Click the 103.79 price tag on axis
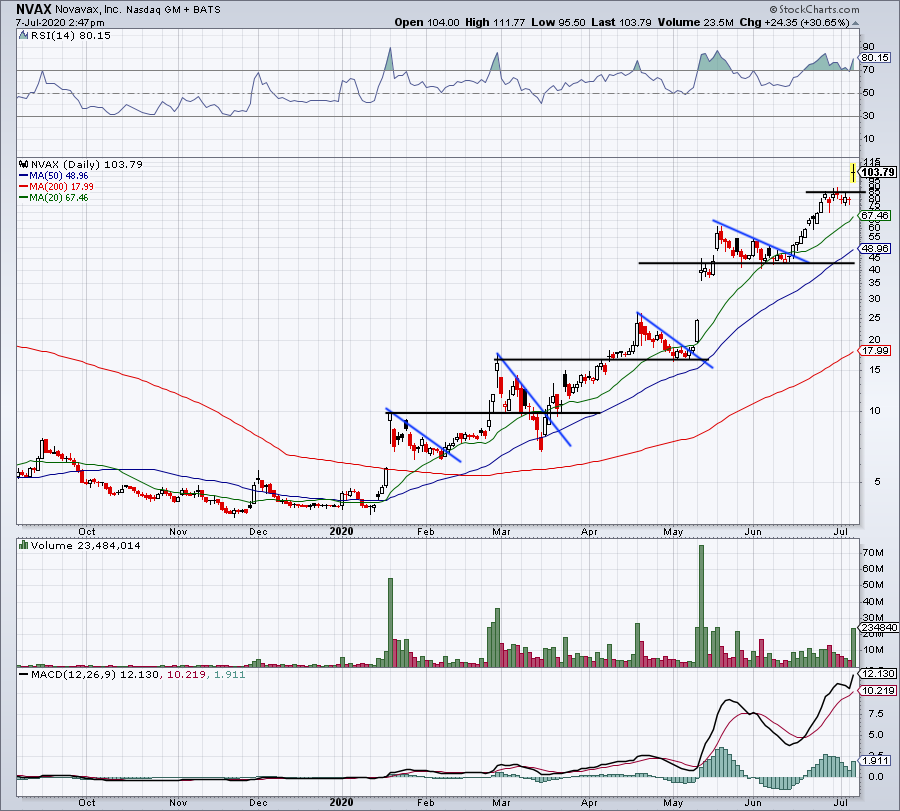The image size is (900, 811). [878, 172]
